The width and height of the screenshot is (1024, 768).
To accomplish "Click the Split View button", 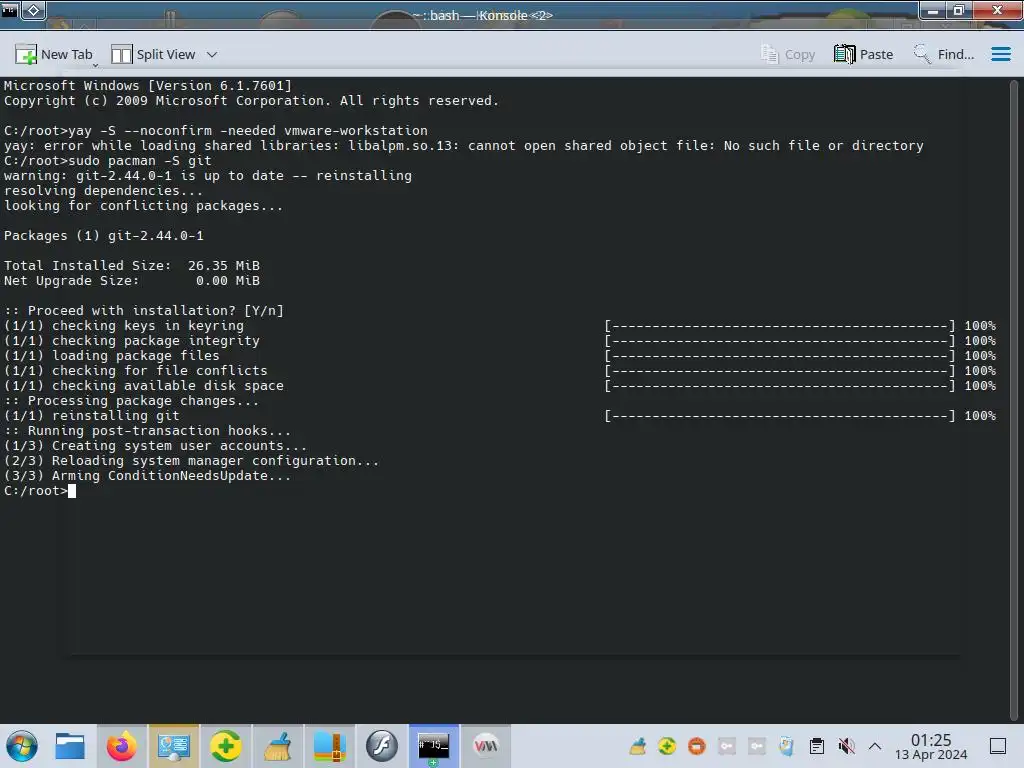I will pyautogui.click(x=153, y=55).
